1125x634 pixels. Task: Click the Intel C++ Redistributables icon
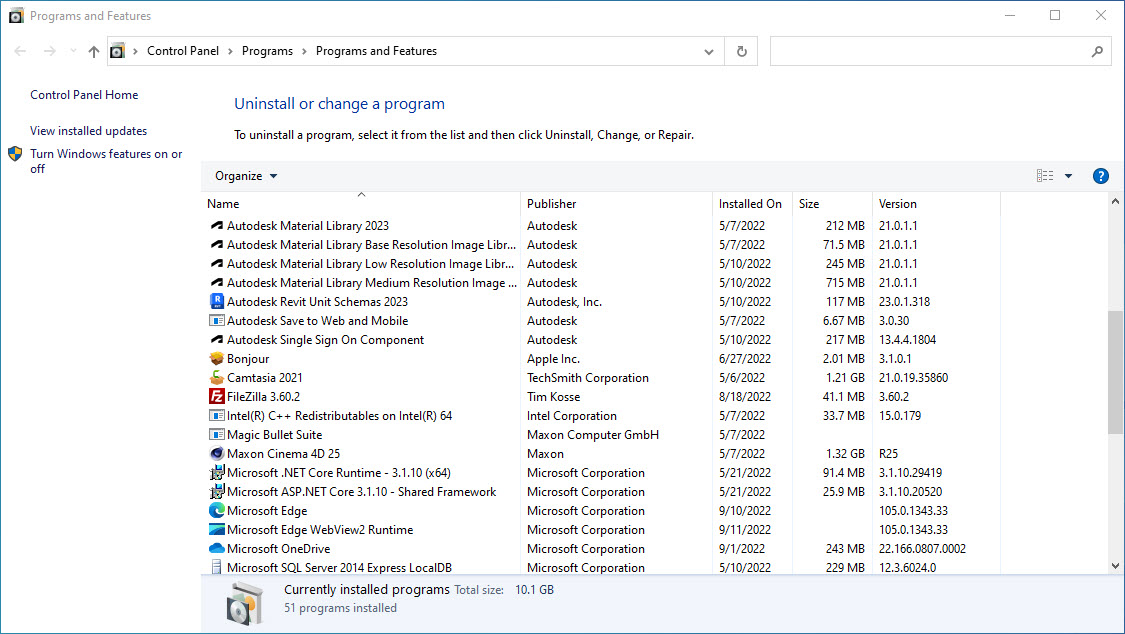pyautogui.click(x=216, y=415)
